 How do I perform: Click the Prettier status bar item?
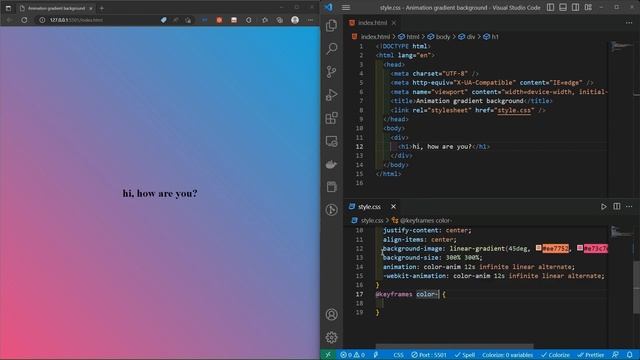(x=590, y=355)
